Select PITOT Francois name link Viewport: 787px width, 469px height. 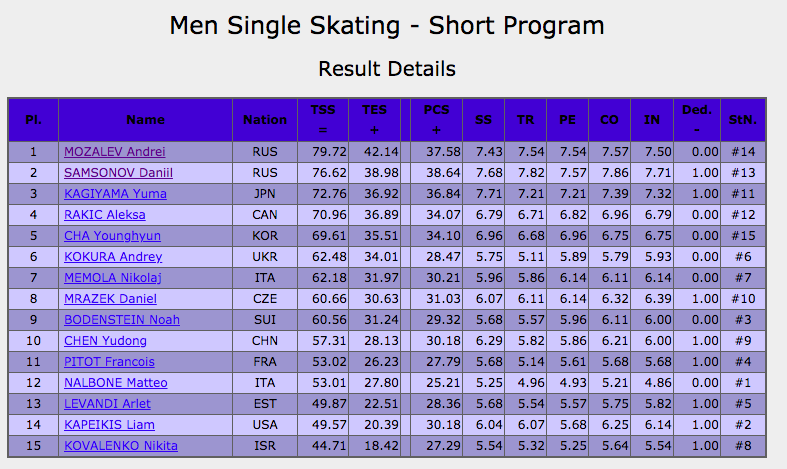(x=109, y=362)
